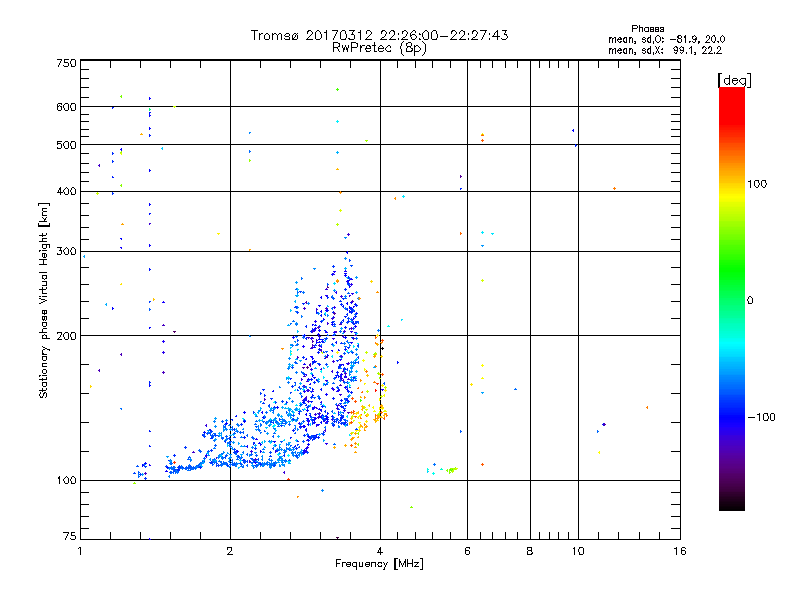Viewport: 800px width, 600px height.
Task: Click the 'RwPretec (8p)' subtitle
Action: tap(379, 48)
